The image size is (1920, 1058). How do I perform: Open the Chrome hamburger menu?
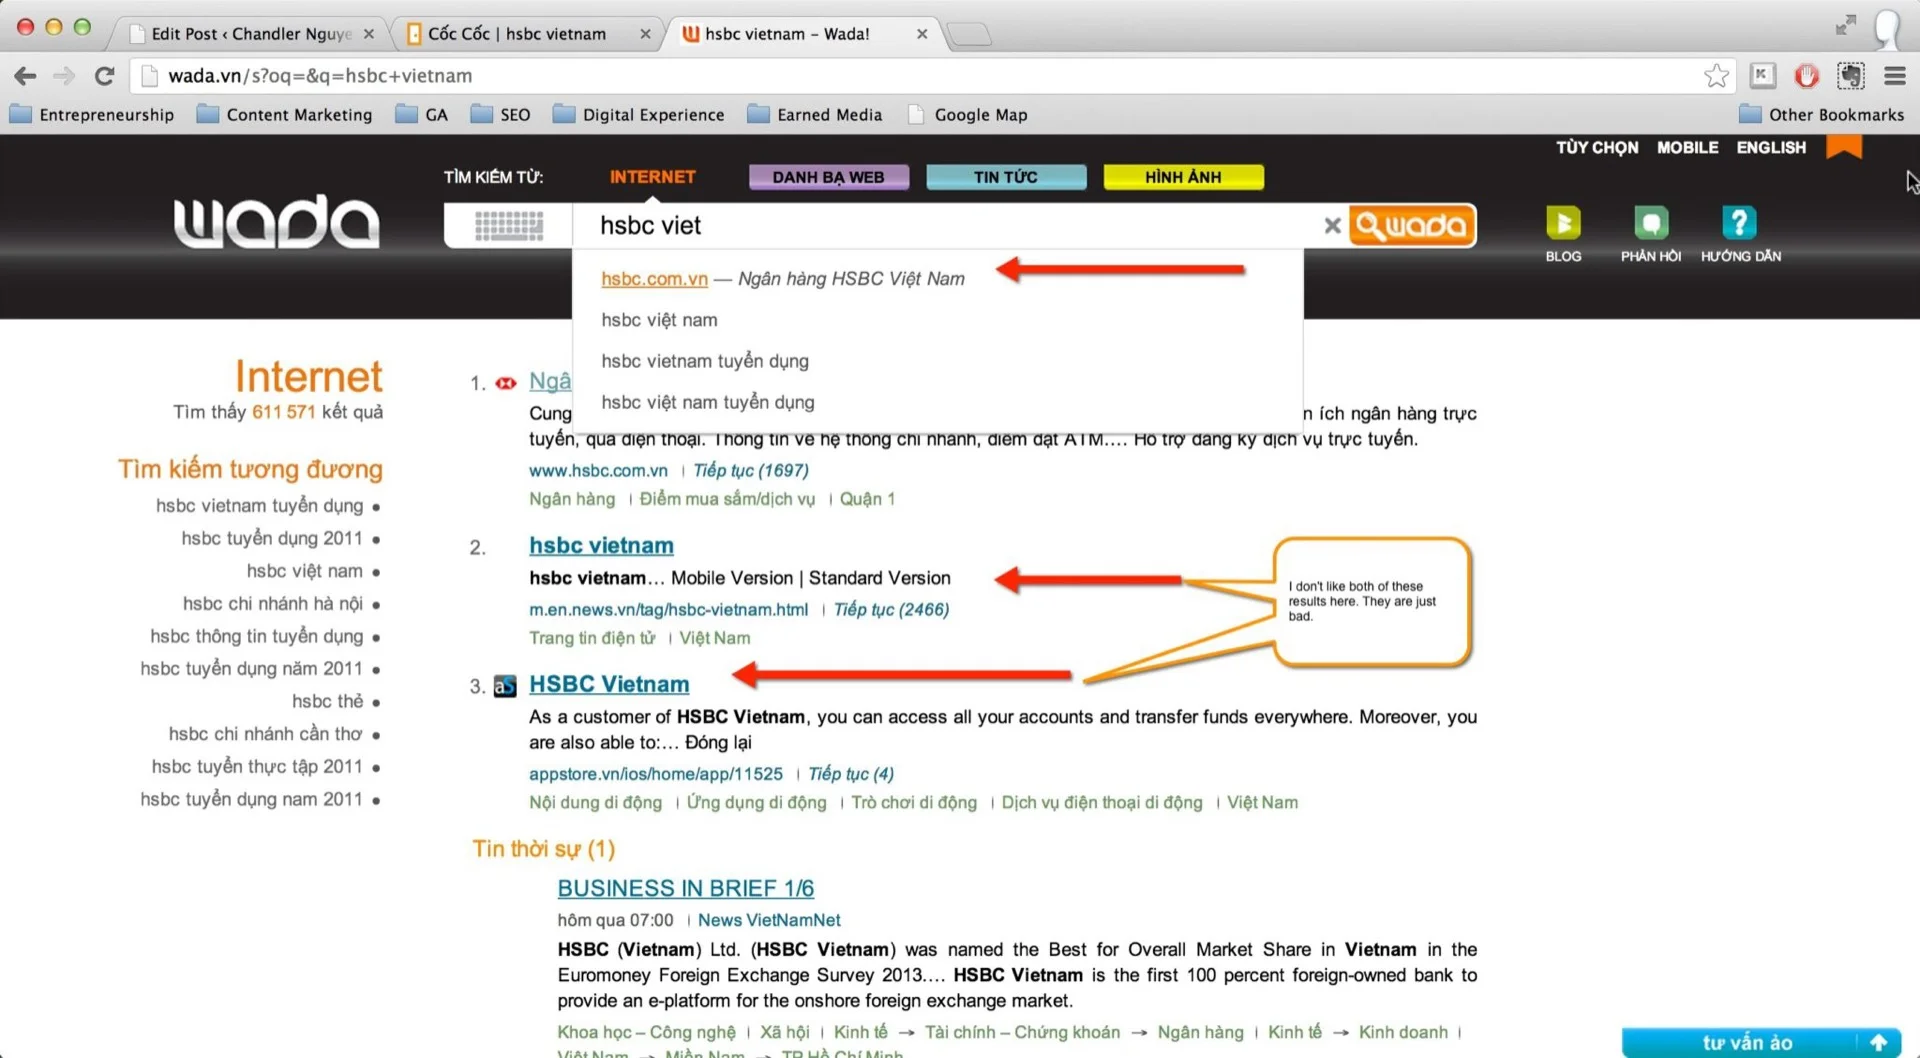point(1894,76)
